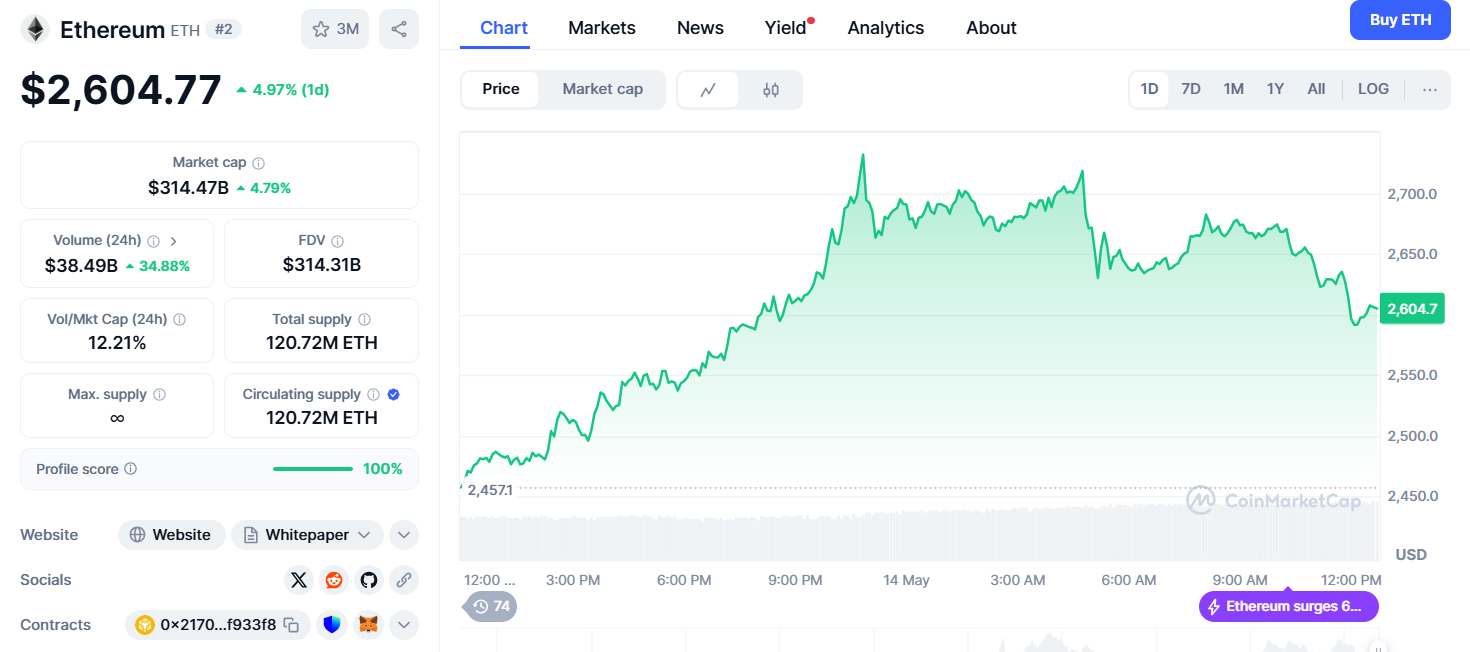Click the blue shield wallet icon
Image resolution: width=1470 pixels, height=652 pixels.
(x=332, y=625)
